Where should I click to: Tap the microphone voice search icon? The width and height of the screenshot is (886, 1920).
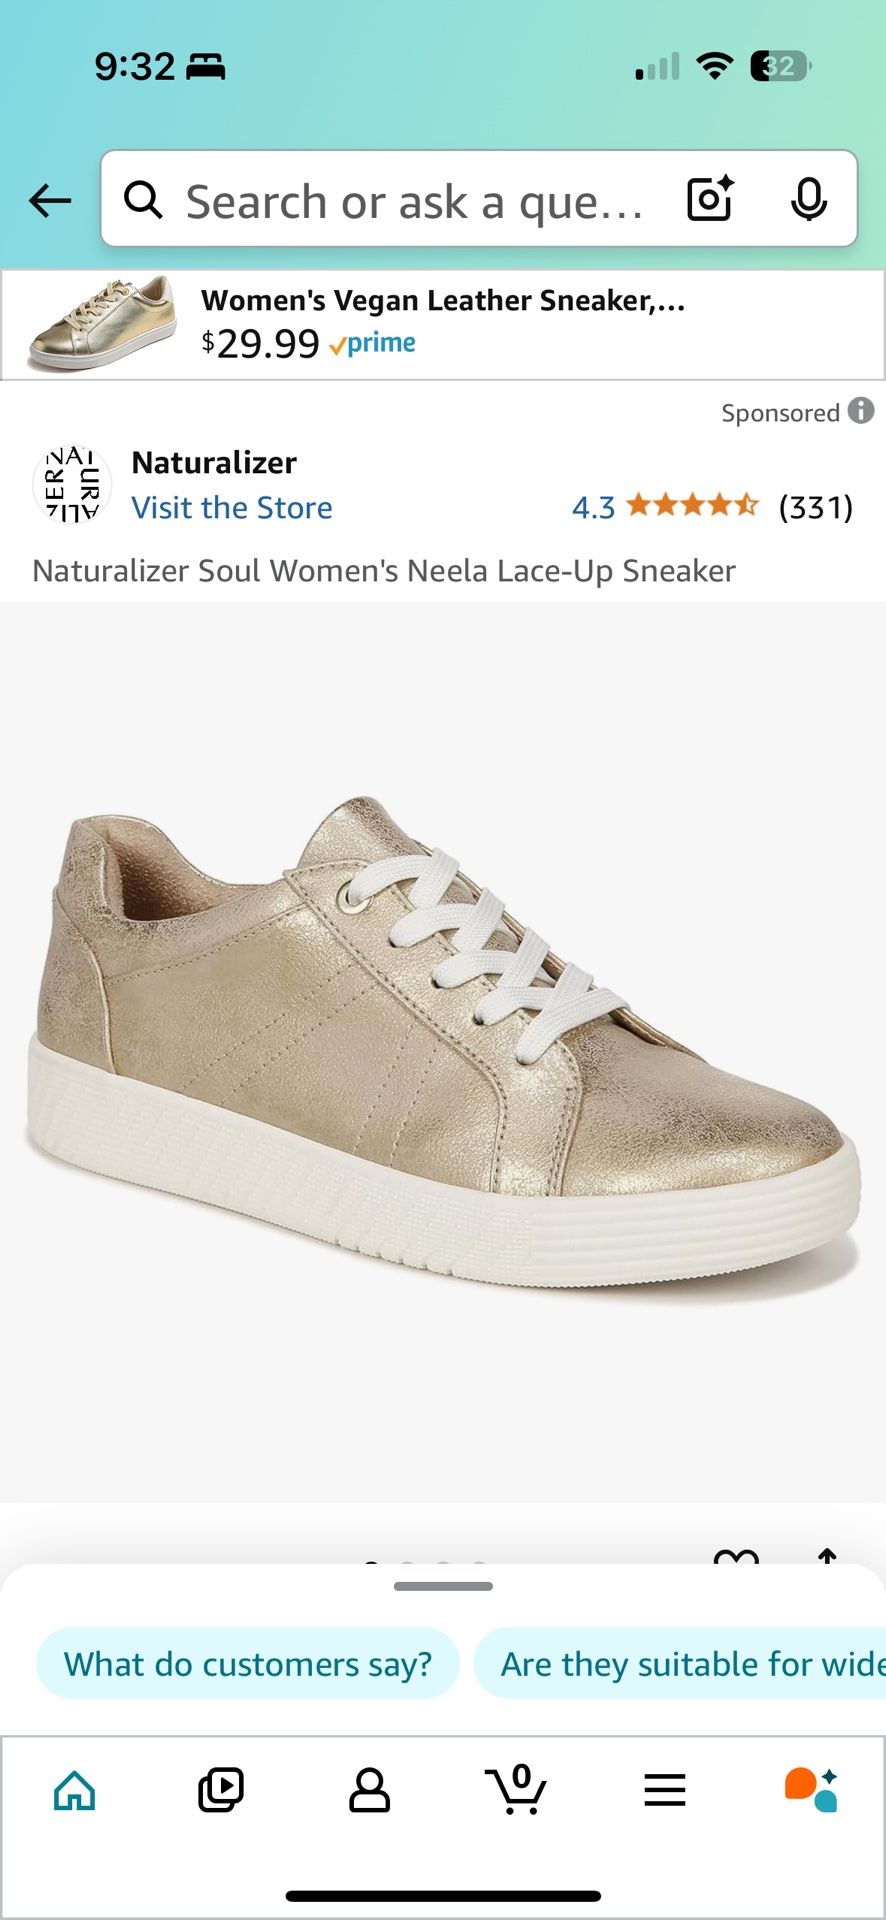pos(808,199)
